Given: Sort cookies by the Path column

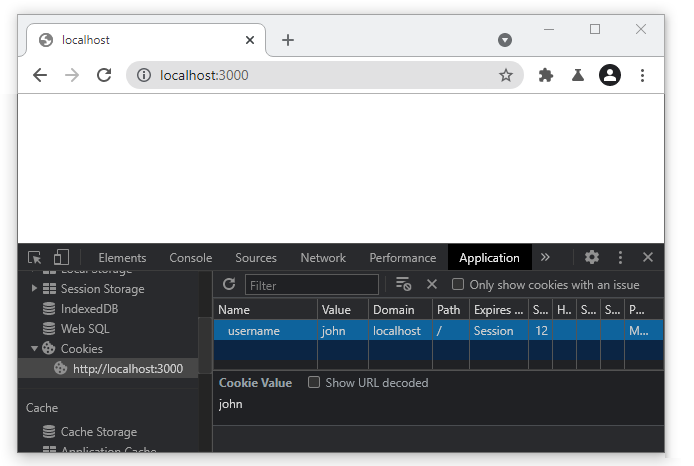Looking at the screenshot, I should pos(451,310).
